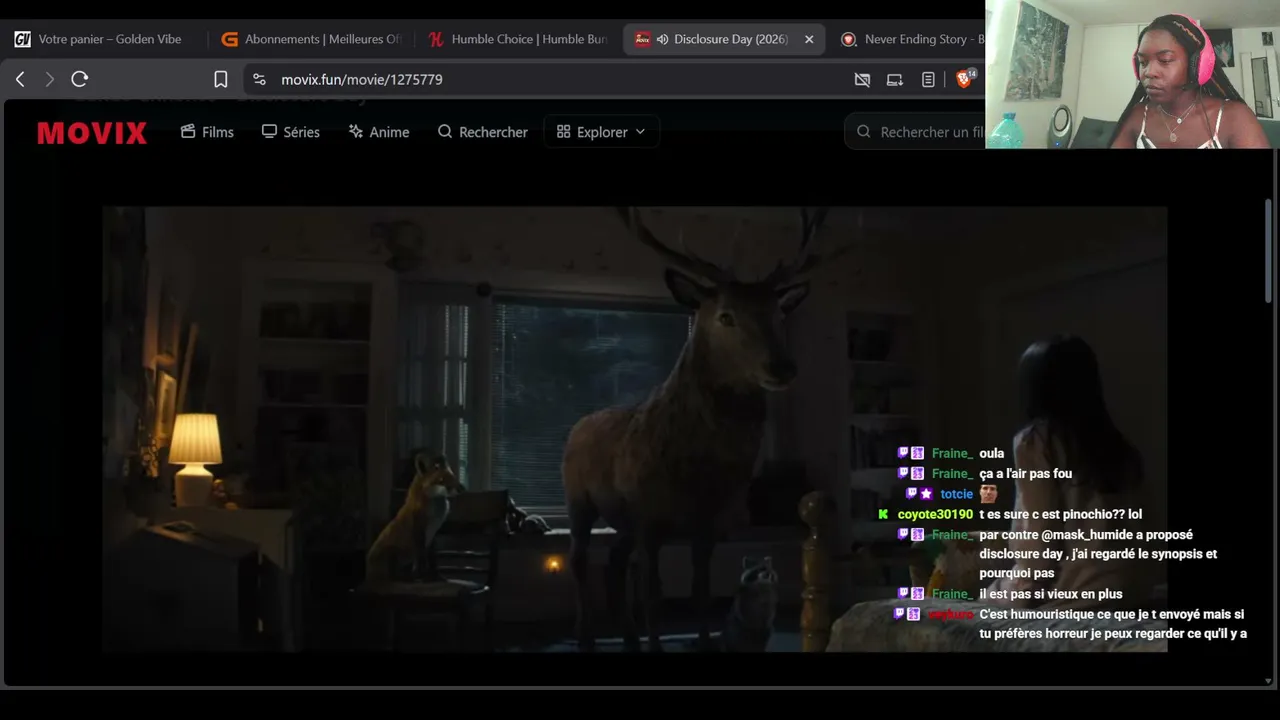
Task: Open the Brave Shields icon
Action: pos(964,79)
